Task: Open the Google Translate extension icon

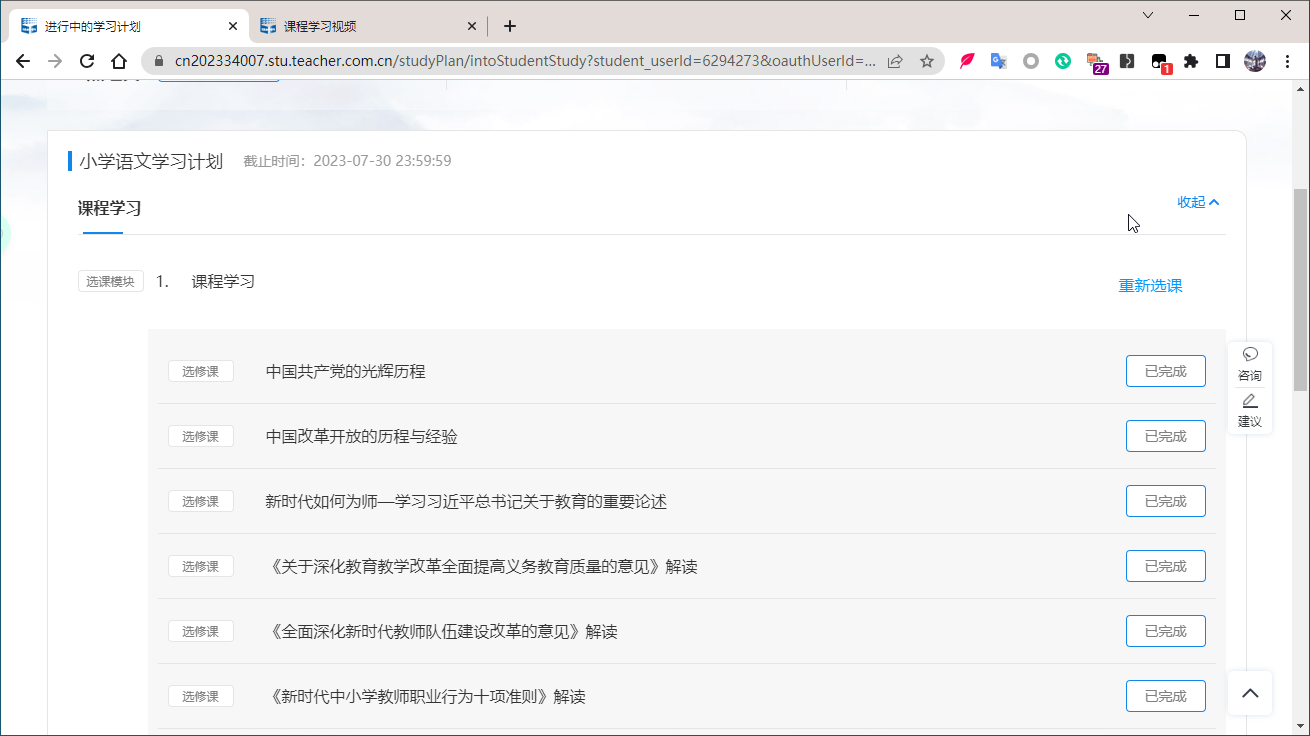Action: (998, 61)
